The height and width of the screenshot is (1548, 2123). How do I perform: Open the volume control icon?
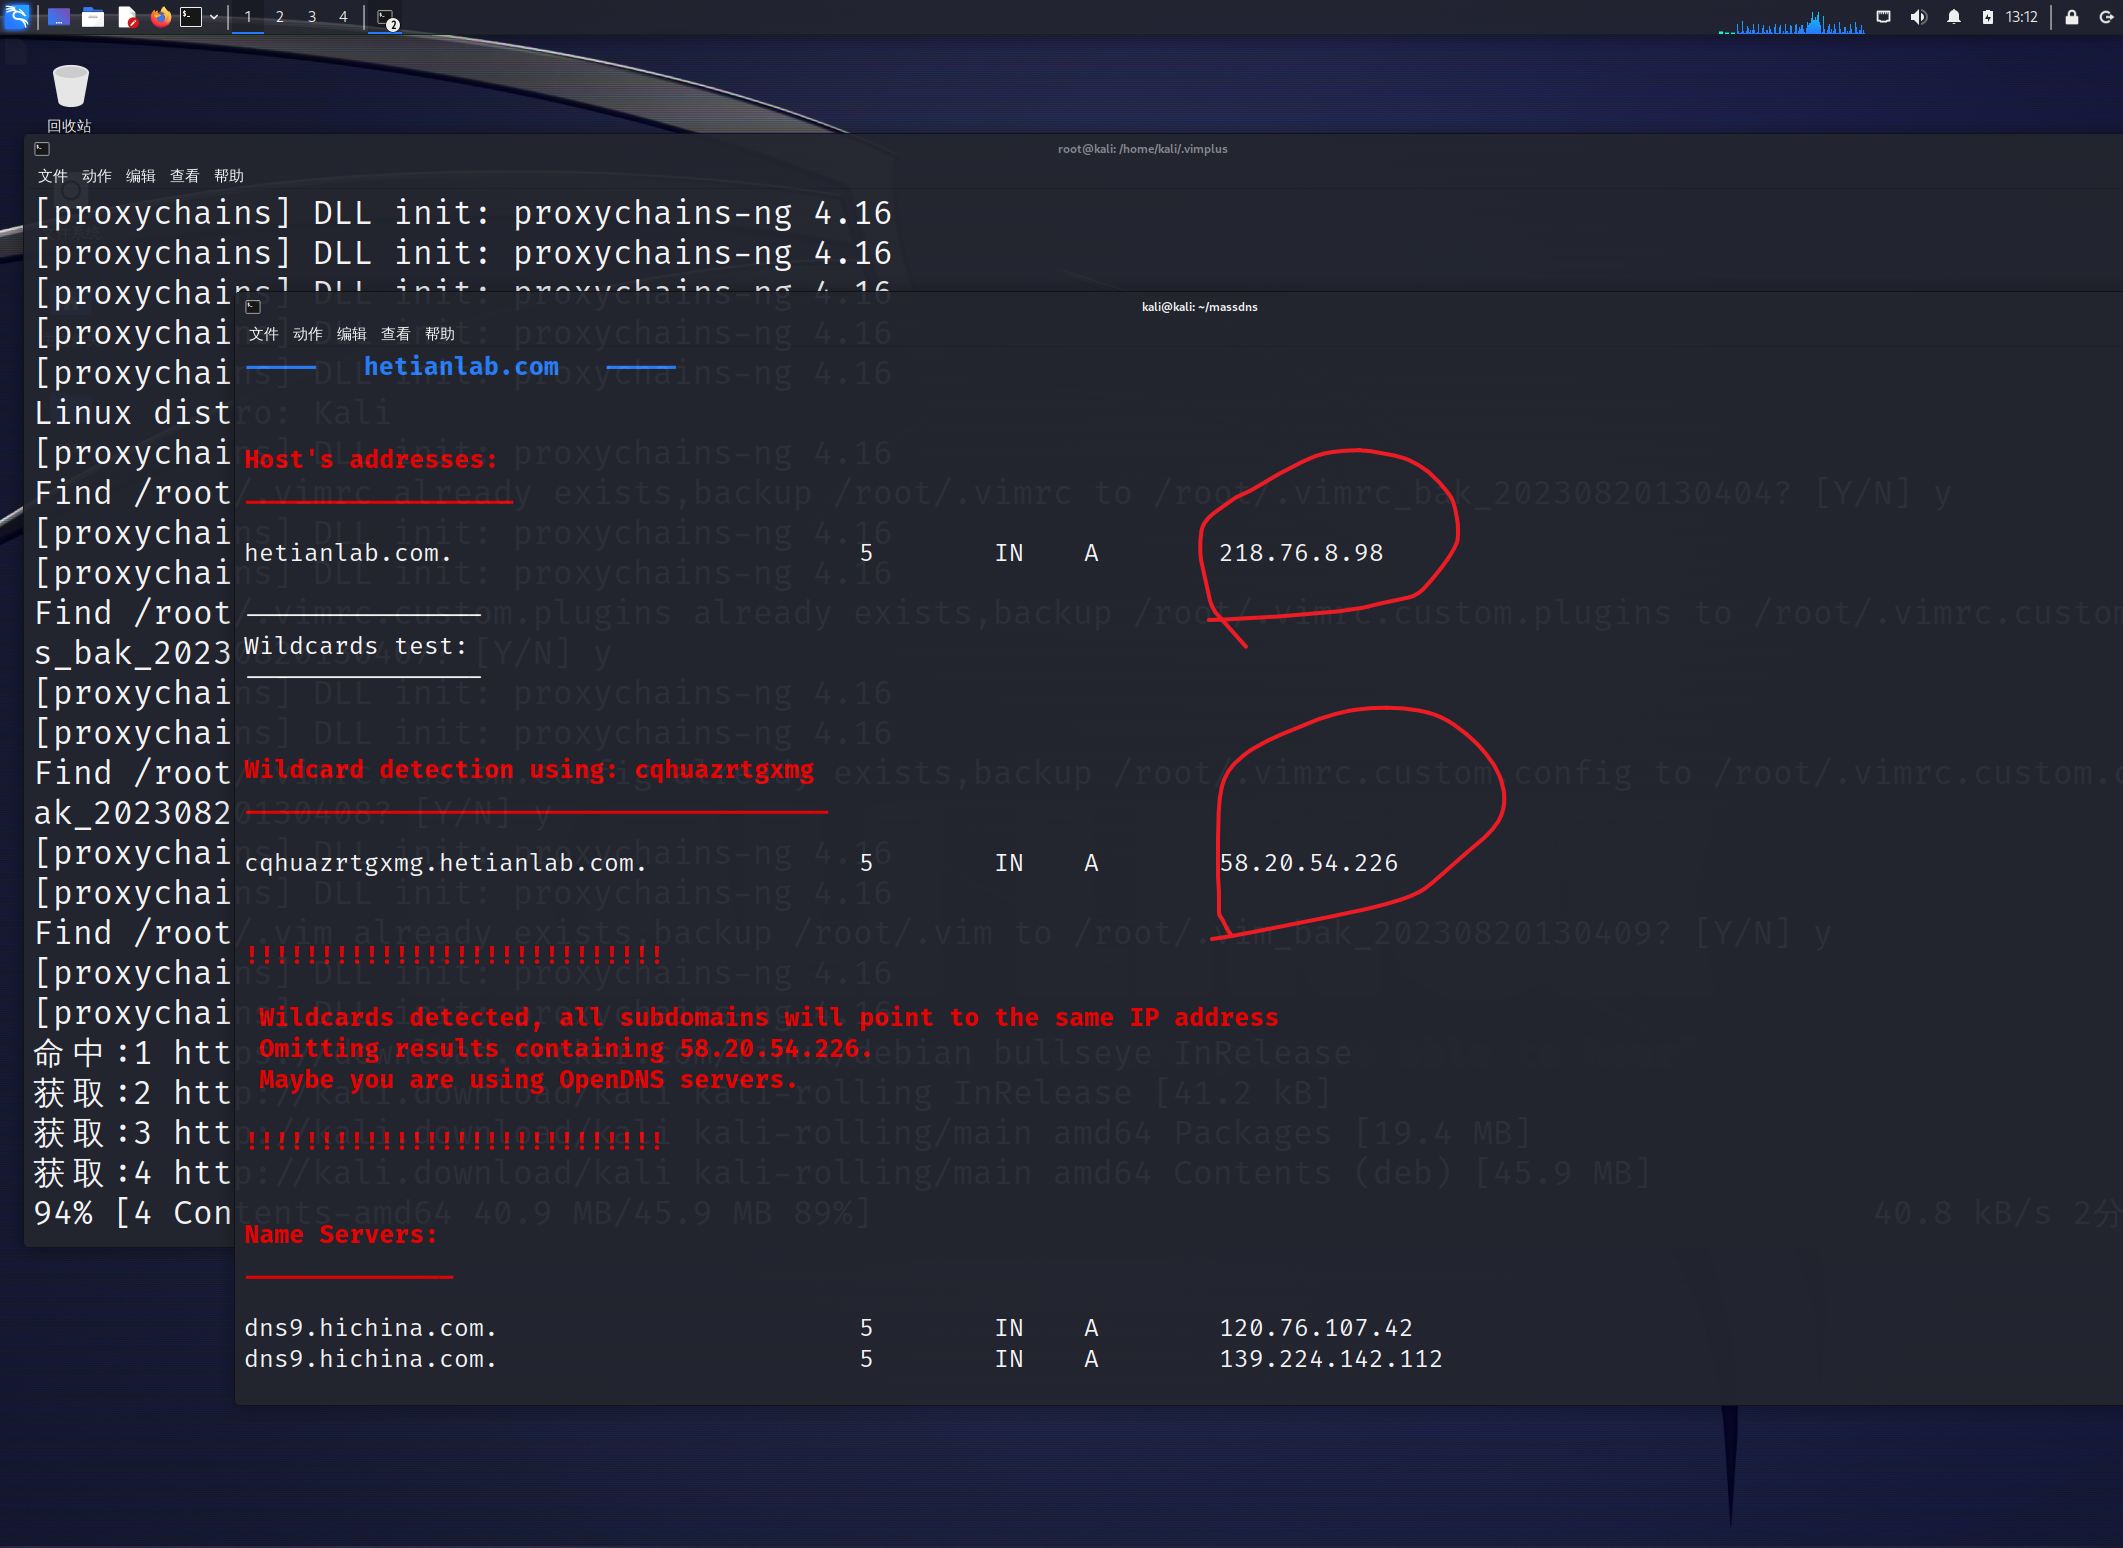coord(1918,17)
